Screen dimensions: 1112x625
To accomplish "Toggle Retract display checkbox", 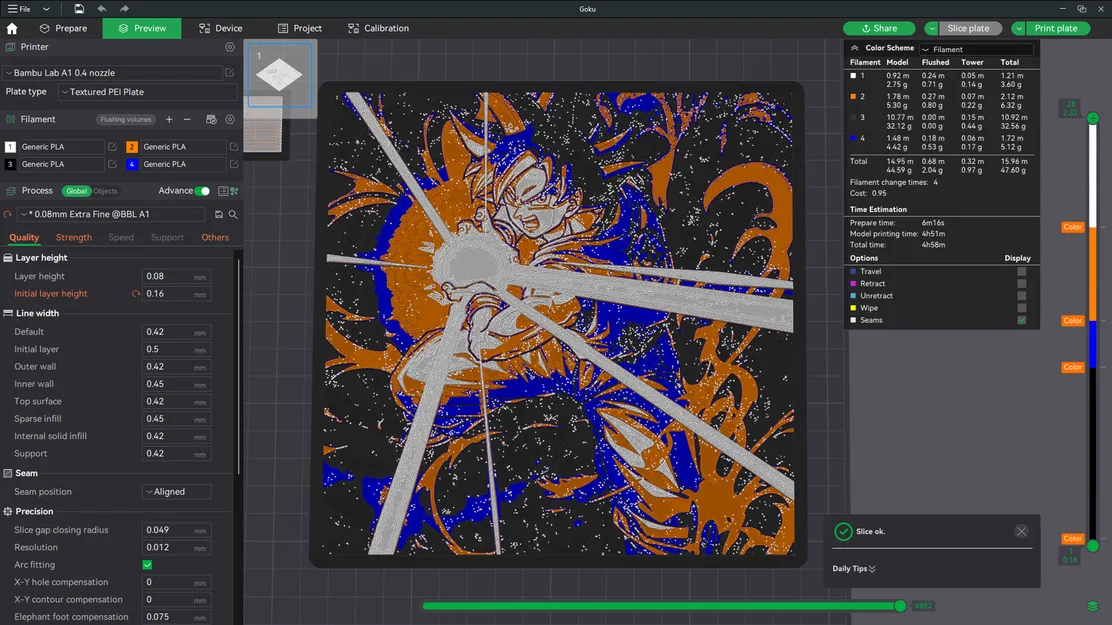I will [x=1021, y=283].
